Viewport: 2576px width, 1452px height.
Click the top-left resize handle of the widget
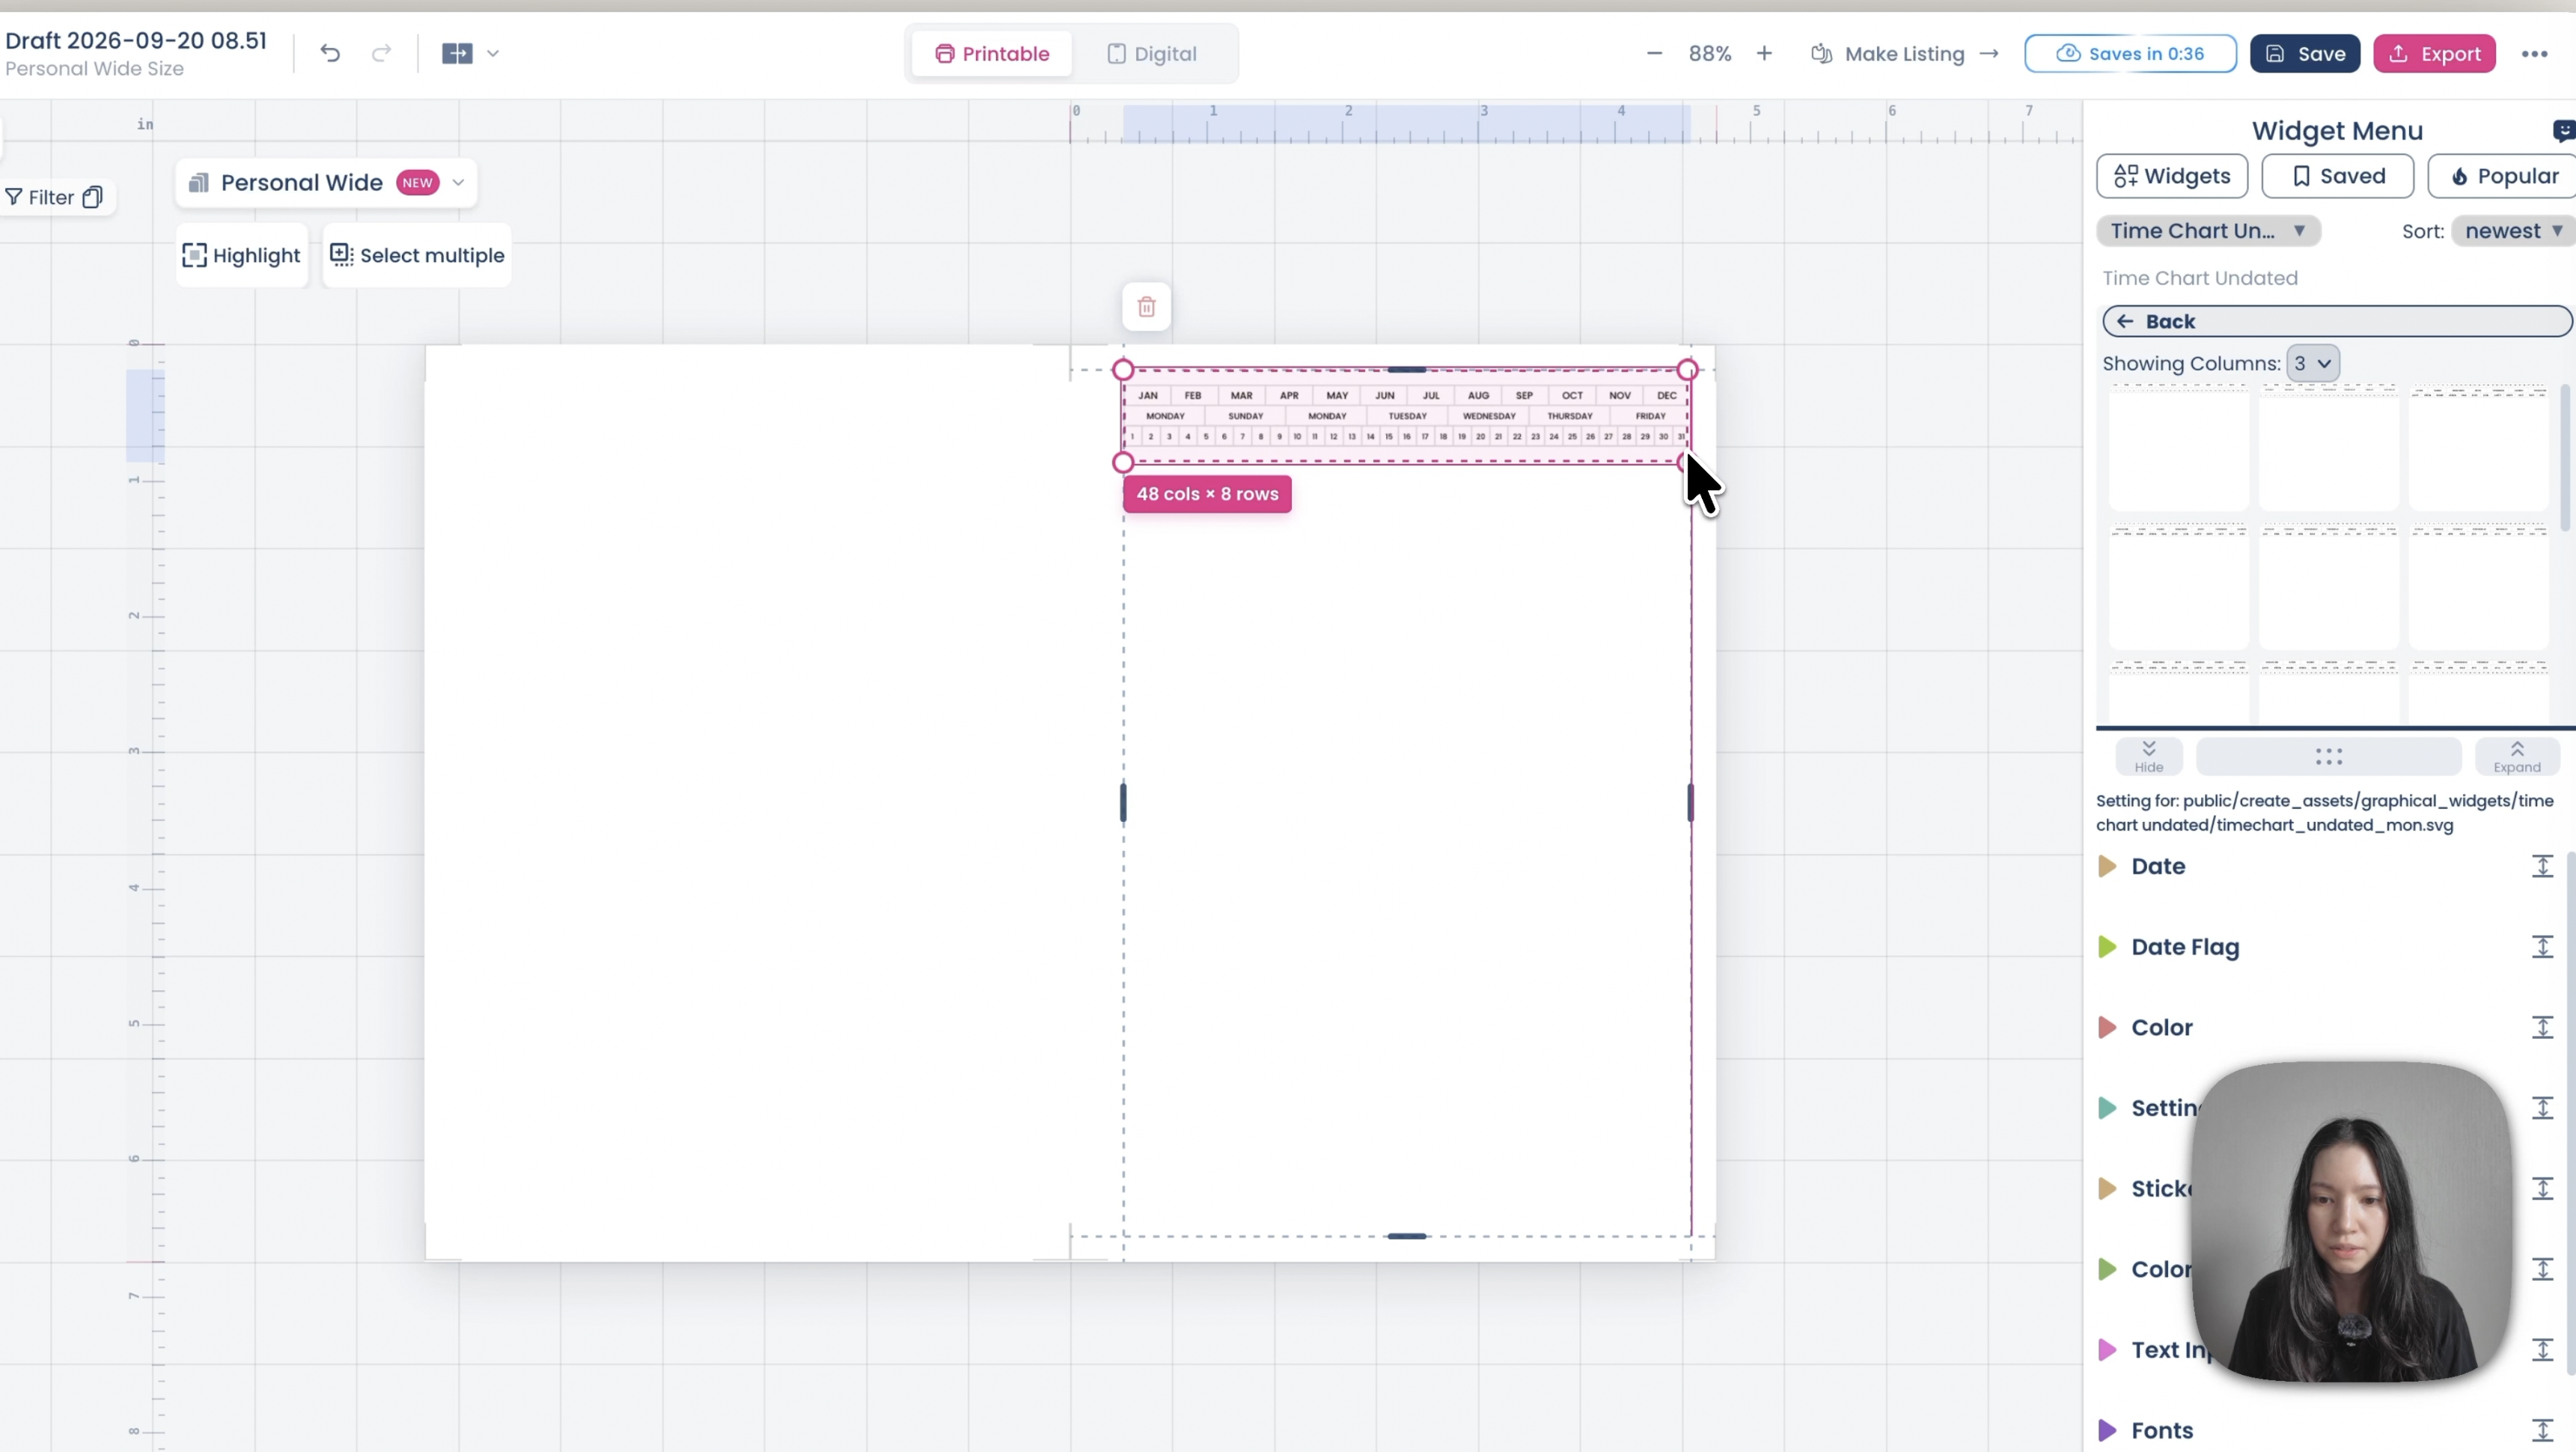(x=1123, y=370)
